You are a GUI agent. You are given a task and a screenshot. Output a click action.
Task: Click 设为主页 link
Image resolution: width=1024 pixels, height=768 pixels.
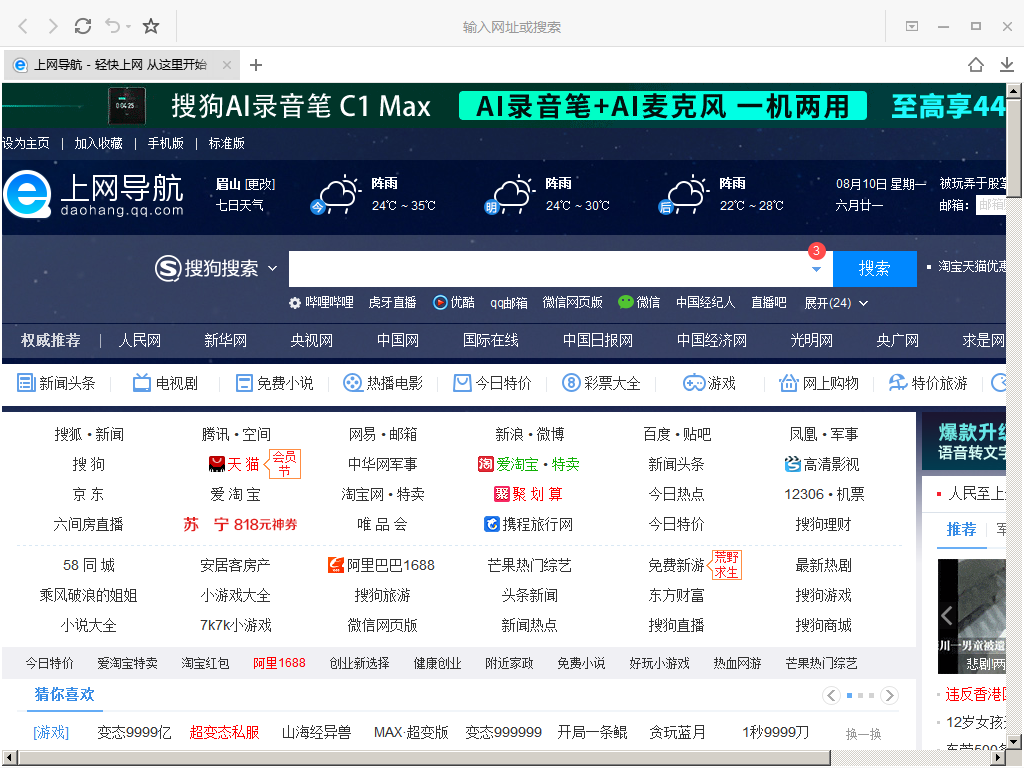point(25,144)
